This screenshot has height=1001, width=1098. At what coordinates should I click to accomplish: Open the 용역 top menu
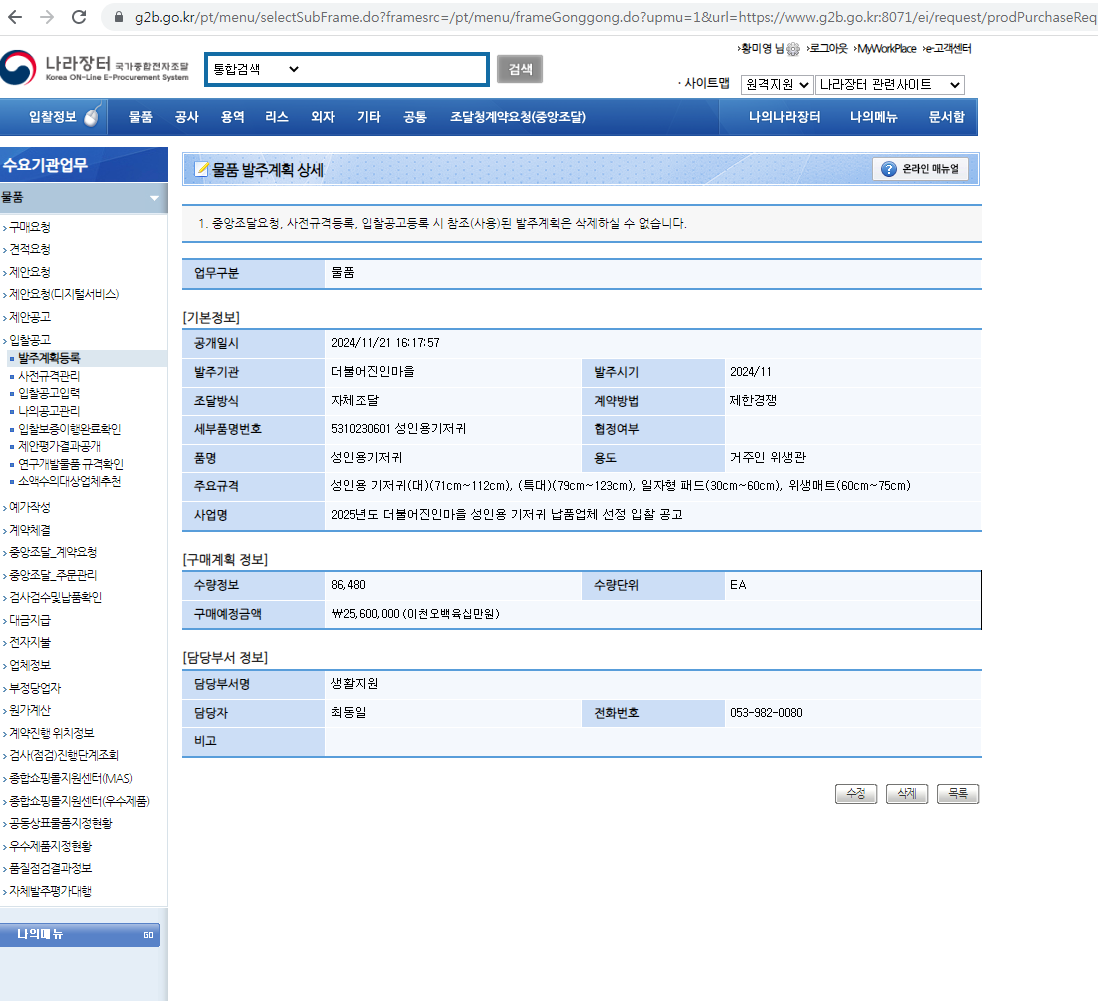click(x=232, y=117)
